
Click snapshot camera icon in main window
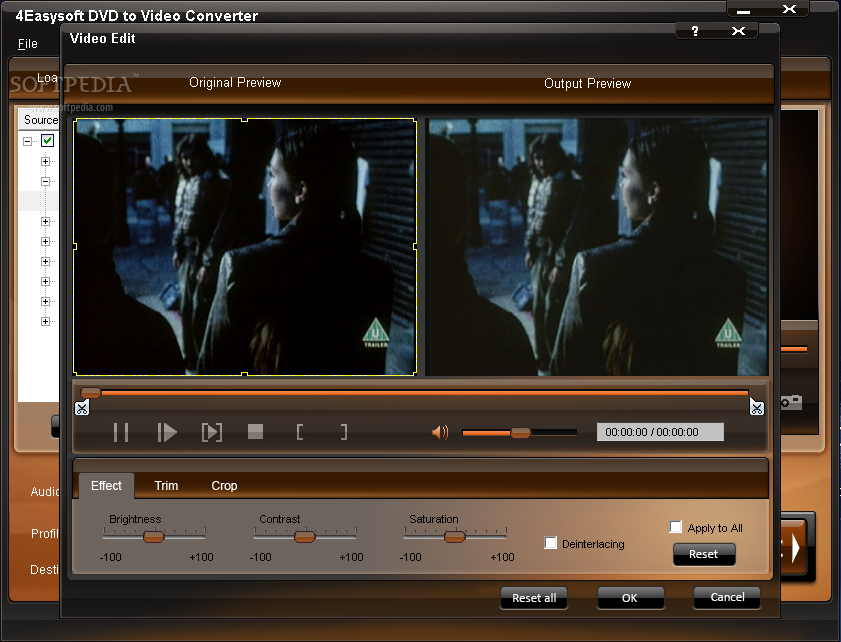pos(791,401)
